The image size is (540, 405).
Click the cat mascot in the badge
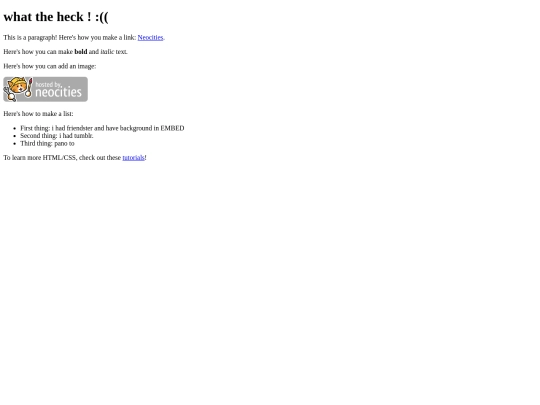pyautogui.click(x=18, y=89)
